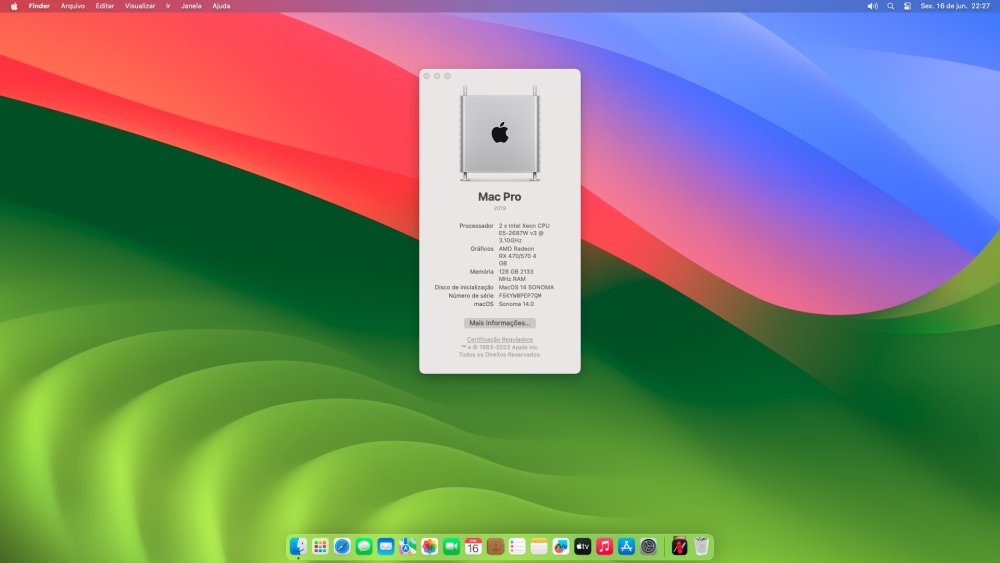The image size is (1000, 563).
Task: Click serial number F5KYW8PEP7QM
Action: point(520,296)
